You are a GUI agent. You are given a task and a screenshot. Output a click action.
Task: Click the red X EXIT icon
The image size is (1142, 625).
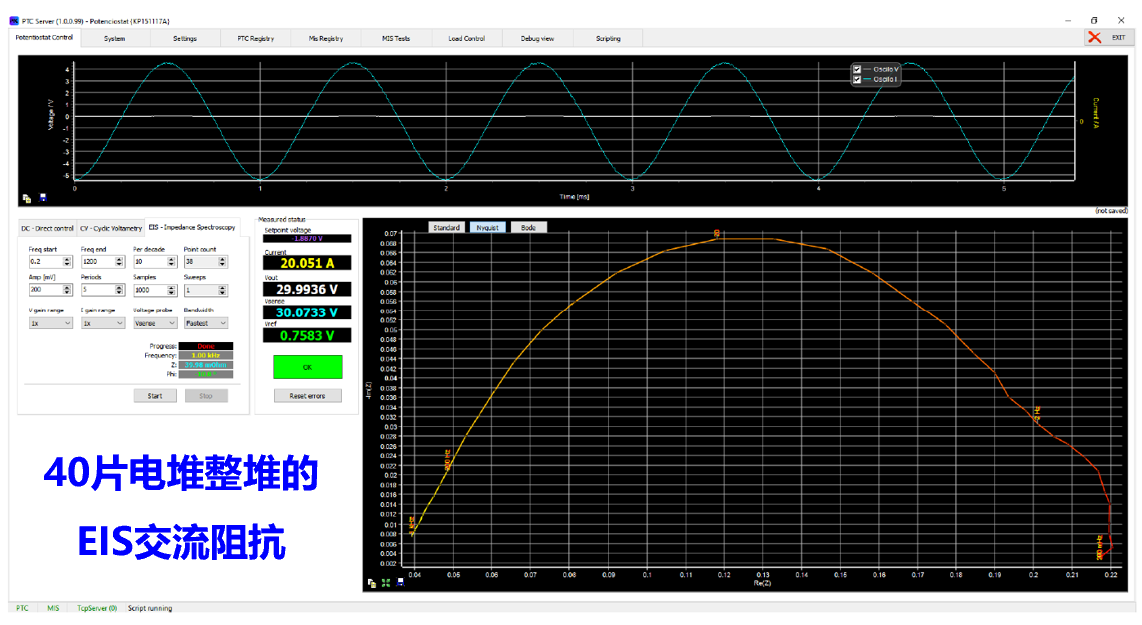[x=1095, y=37]
